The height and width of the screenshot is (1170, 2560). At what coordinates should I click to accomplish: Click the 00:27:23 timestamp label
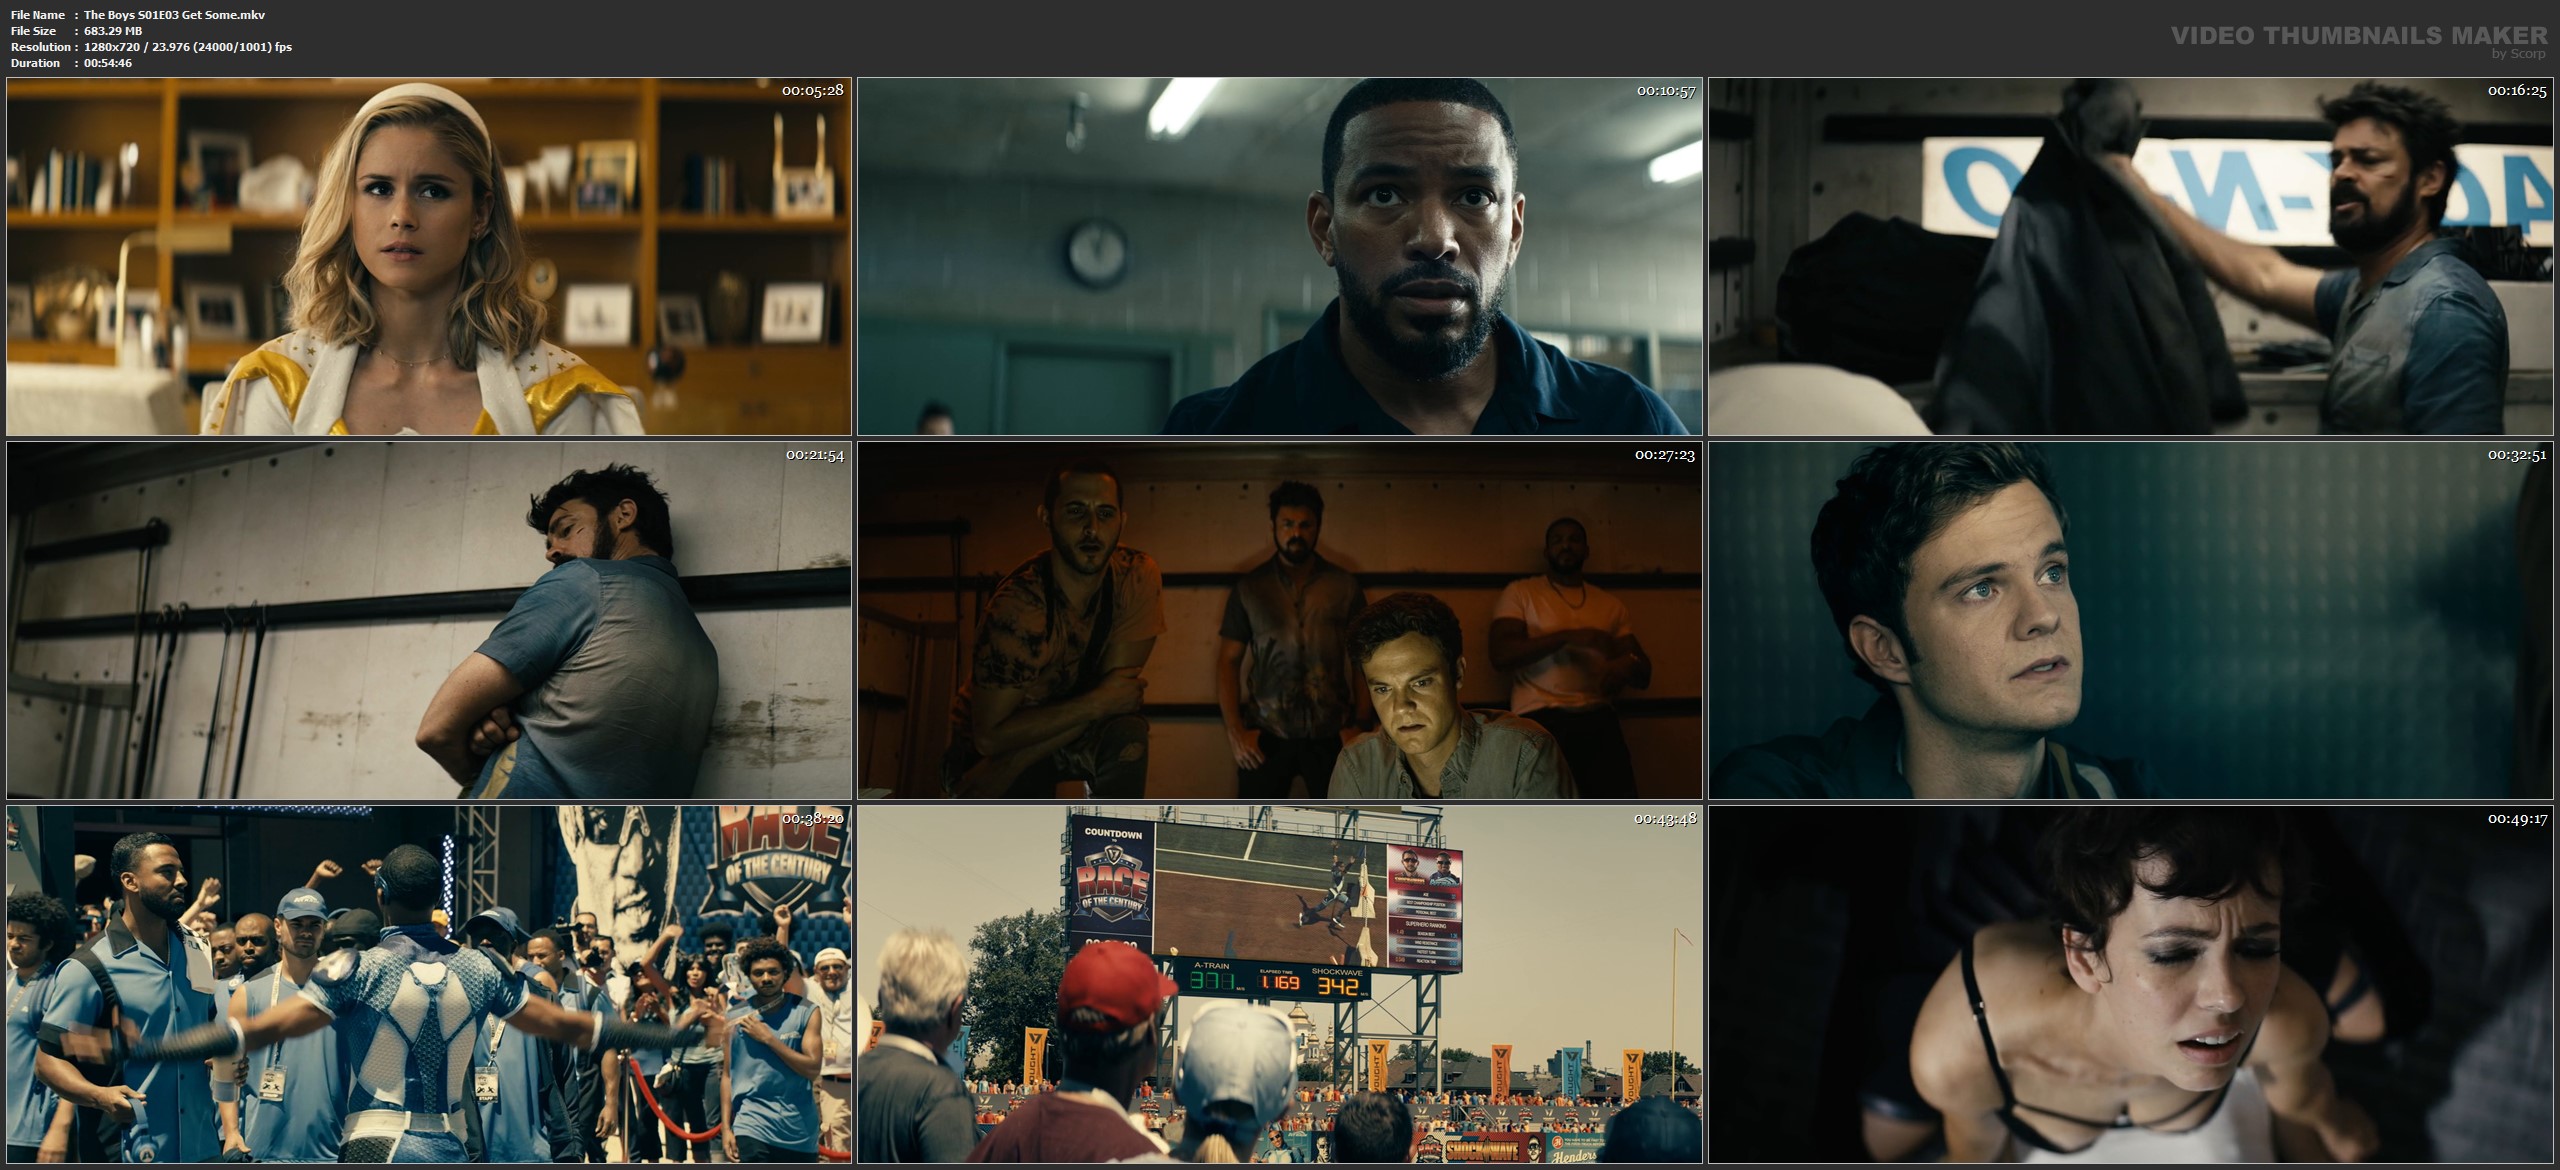tap(1665, 455)
